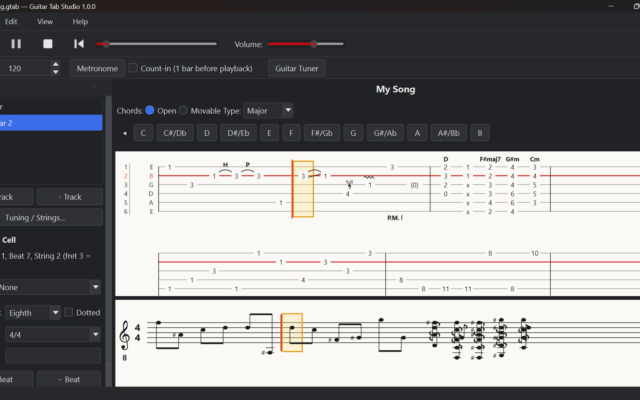Open the Edit menu
Image resolution: width=640 pixels, height=400 pixels.
[x=11, y=22]
